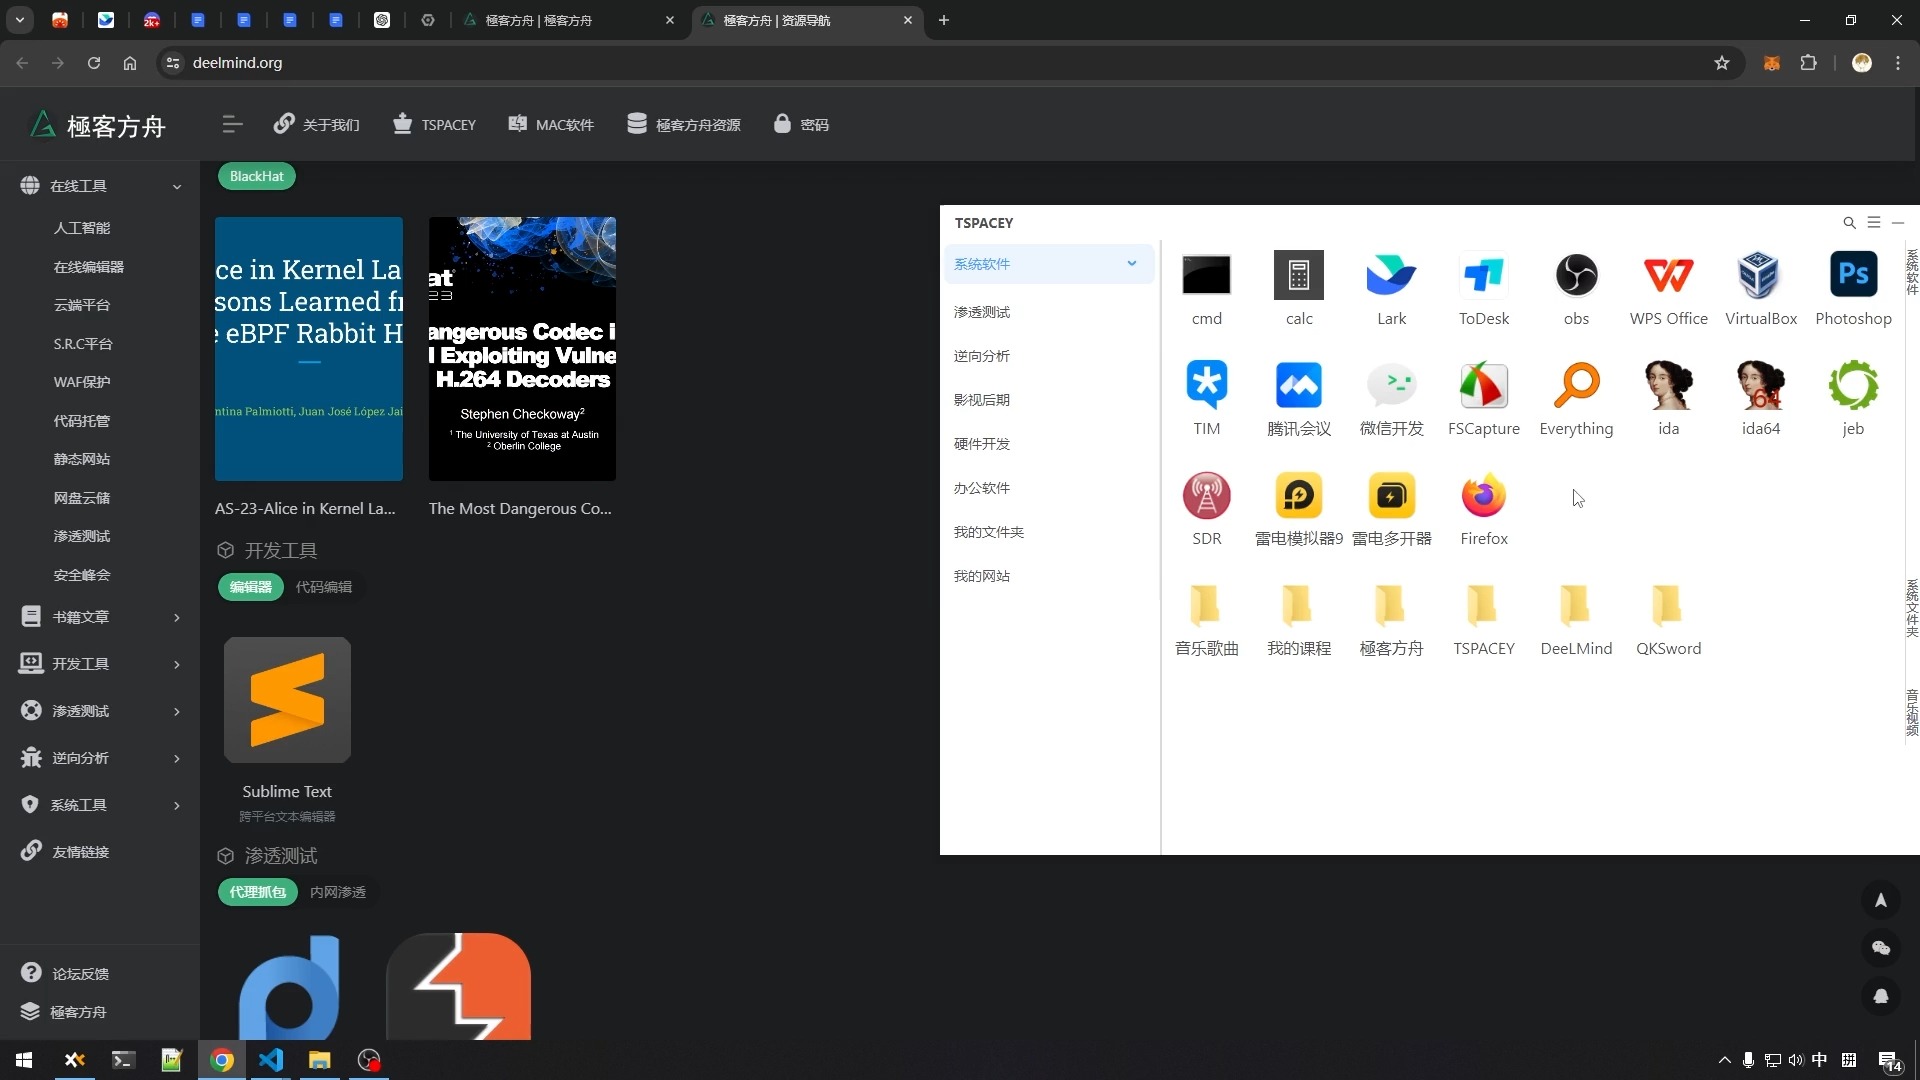Open the 我的课程 folder

tap(1298, 606)
